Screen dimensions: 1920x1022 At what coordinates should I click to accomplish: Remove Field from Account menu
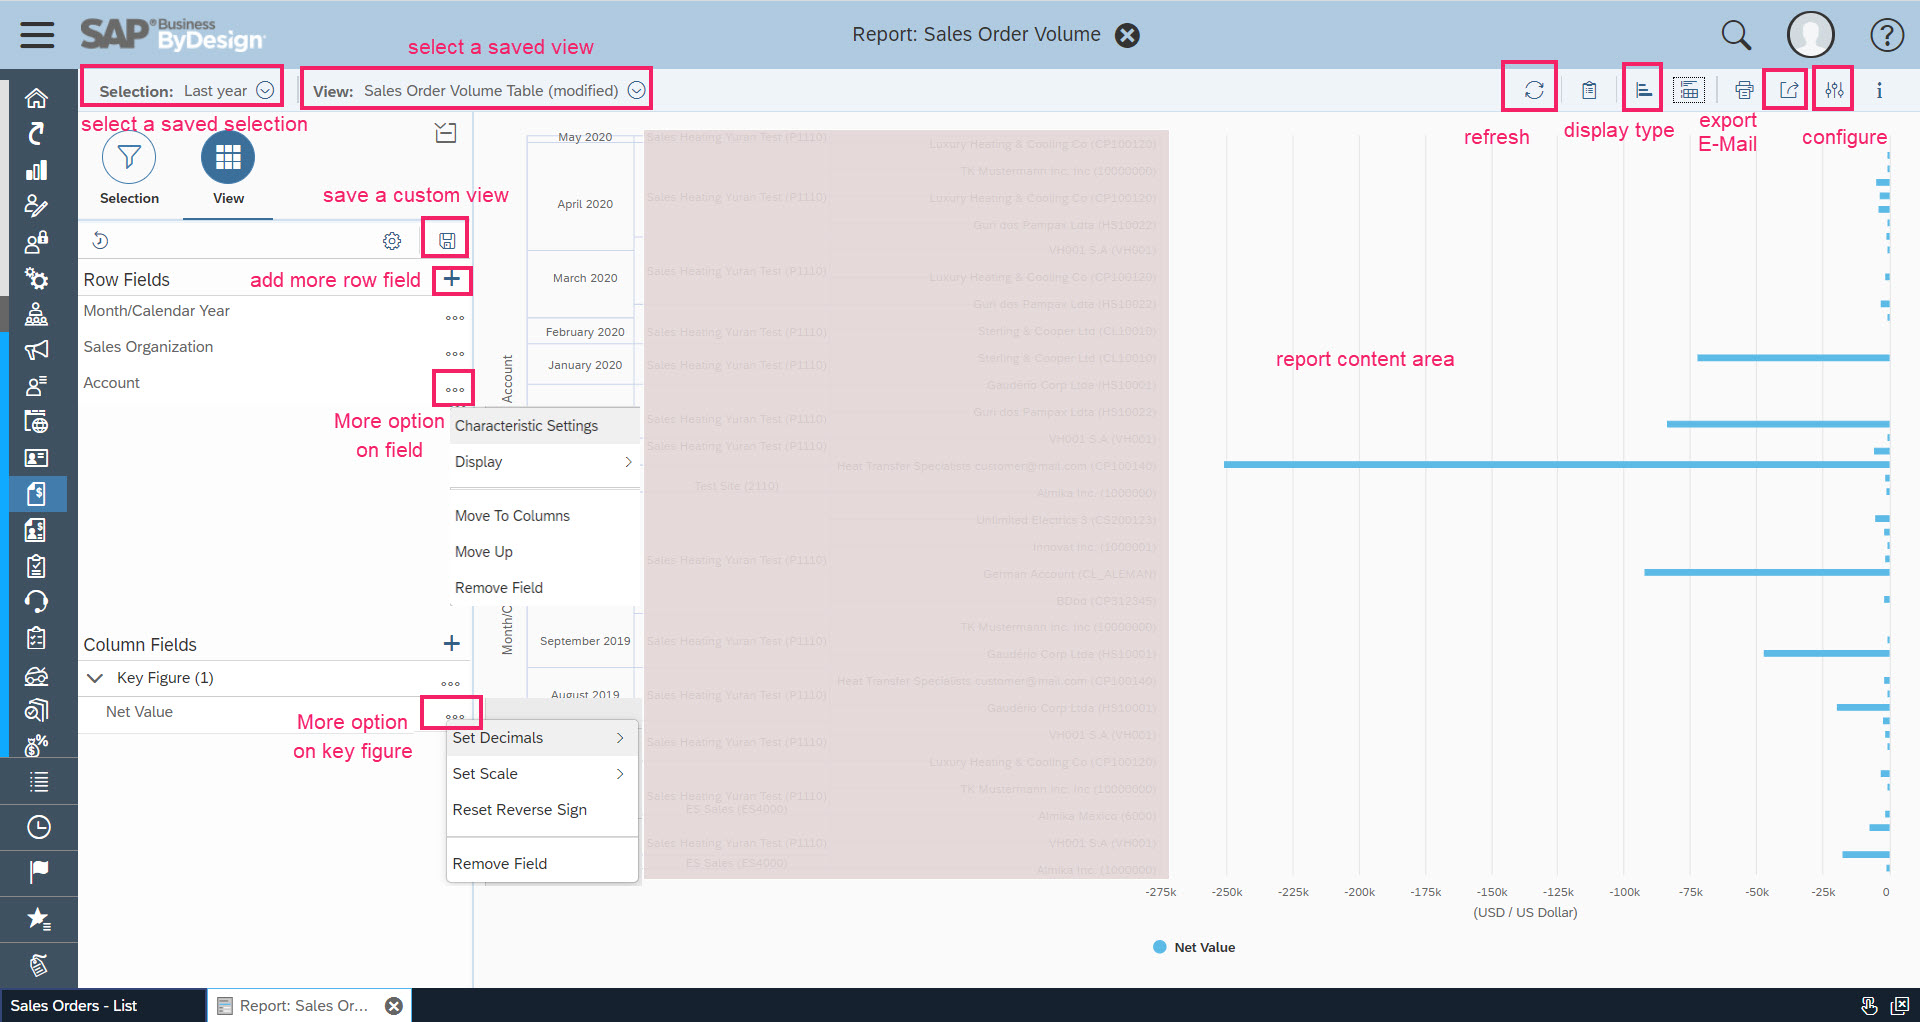click(545, 588)
